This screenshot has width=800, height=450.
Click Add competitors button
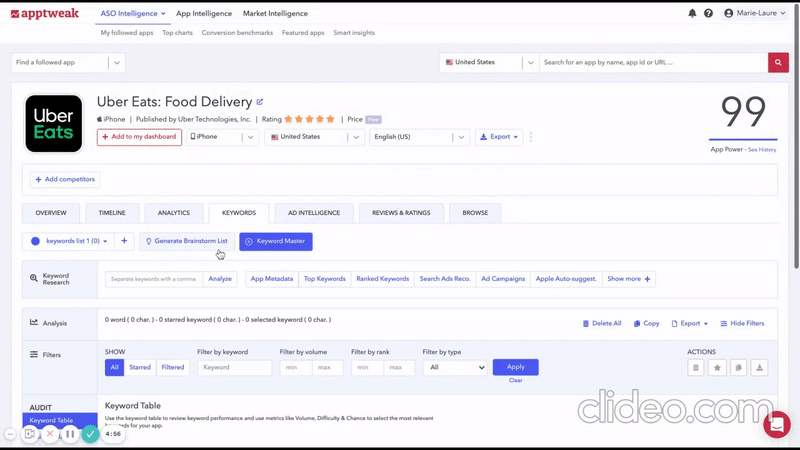pos(65,180)
